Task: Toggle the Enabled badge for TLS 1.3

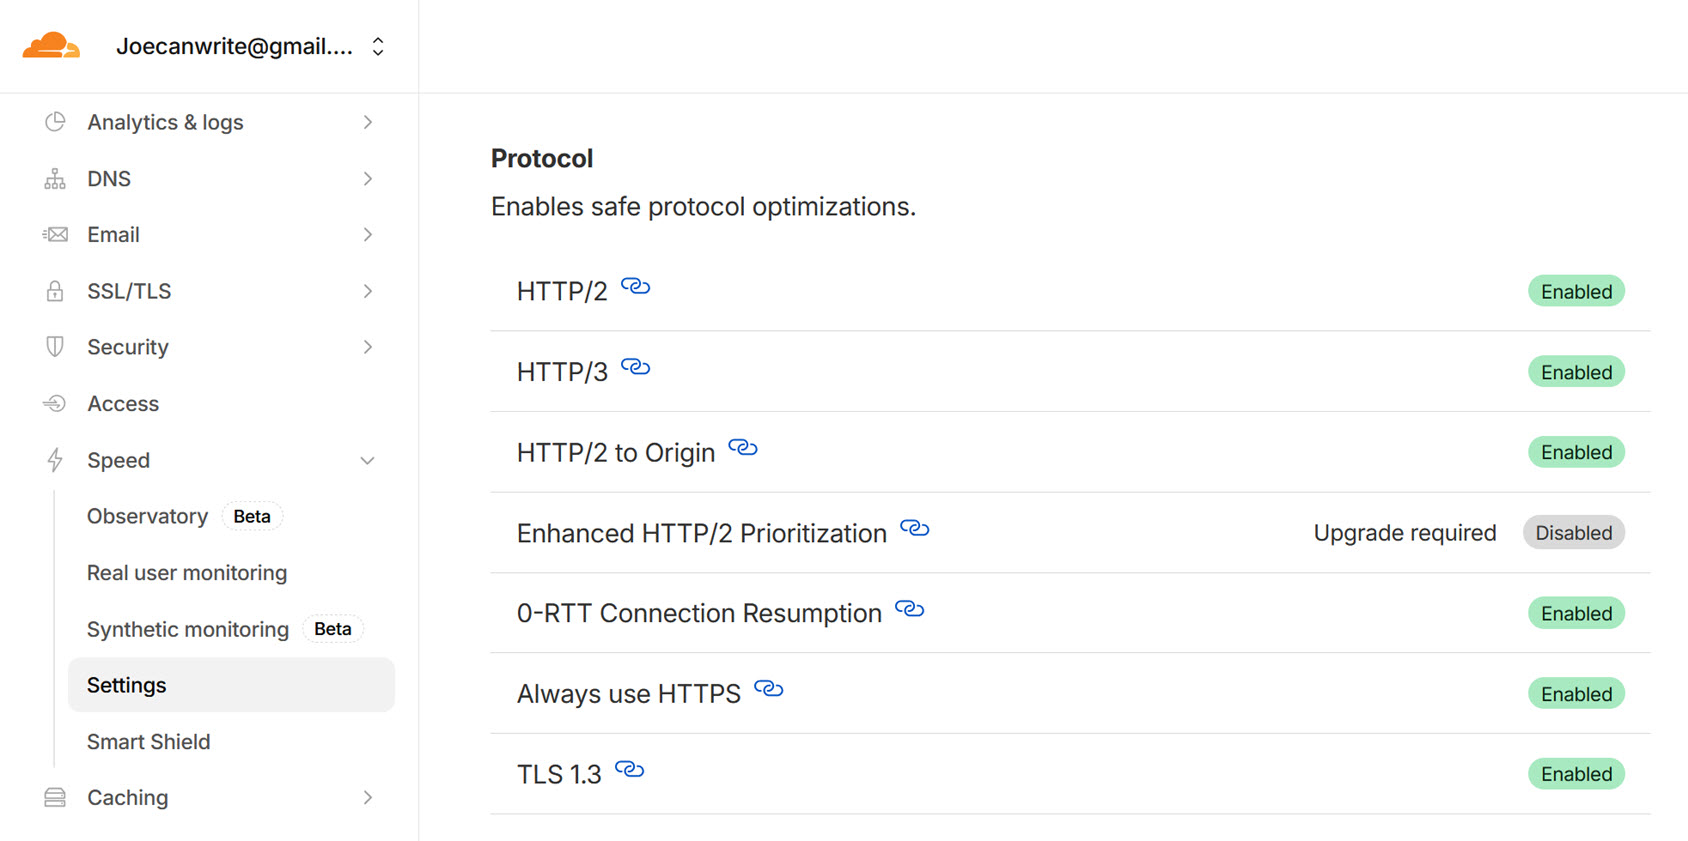Action: pyautogui.click(x=1576, y=773)
